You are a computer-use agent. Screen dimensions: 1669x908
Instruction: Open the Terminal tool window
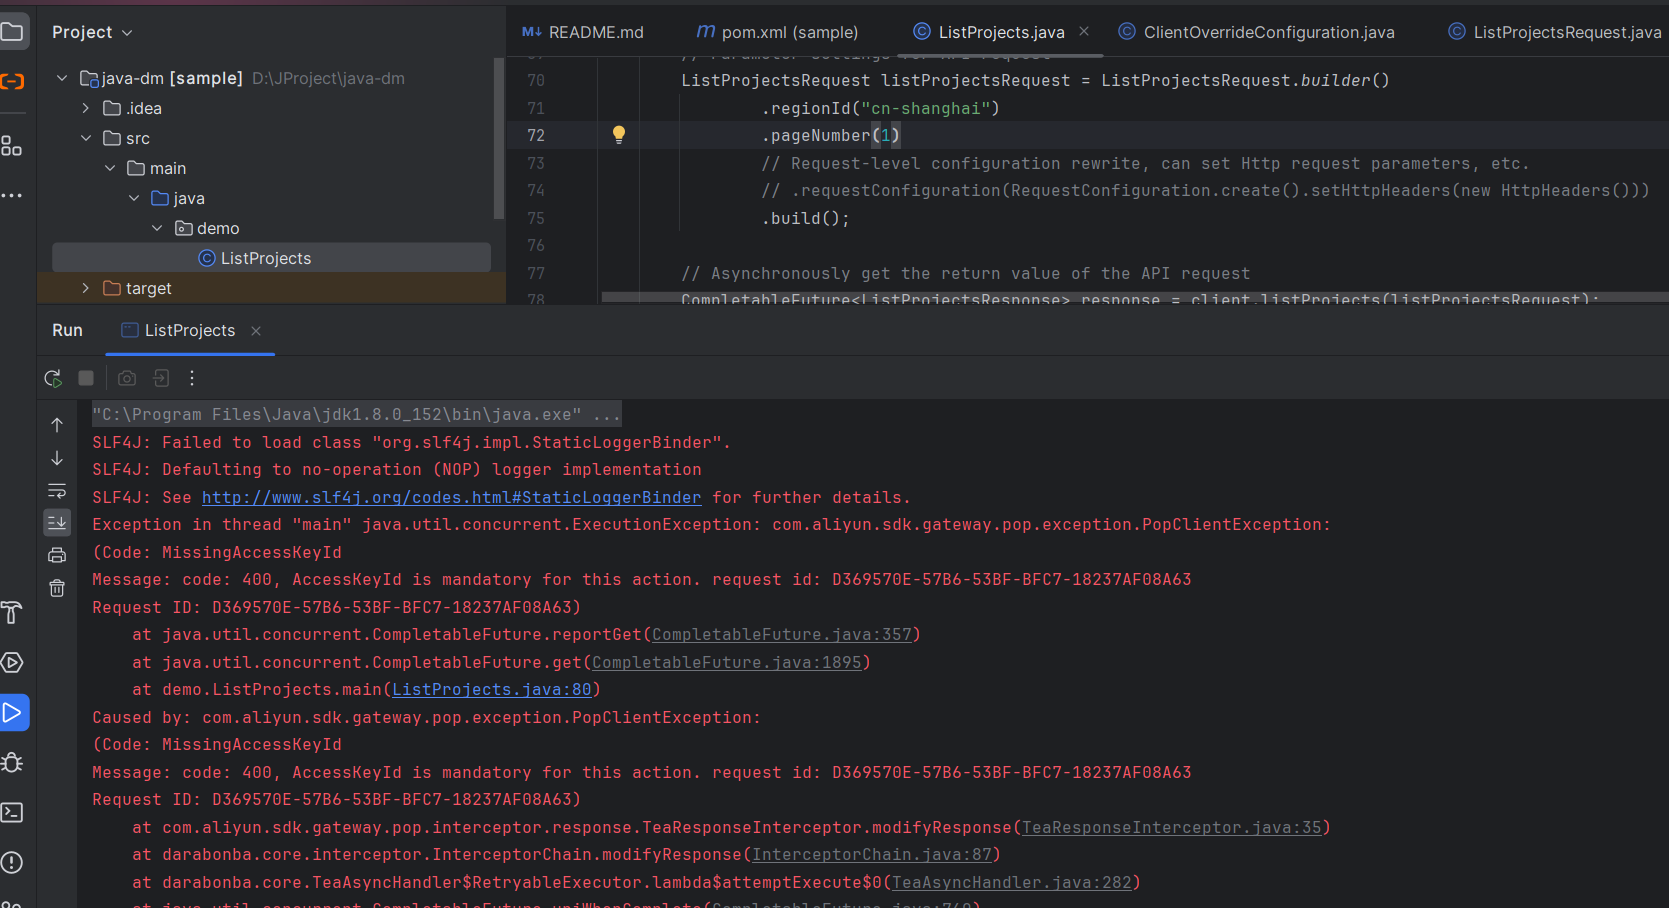pyautogui.click(x=12, y=813)
